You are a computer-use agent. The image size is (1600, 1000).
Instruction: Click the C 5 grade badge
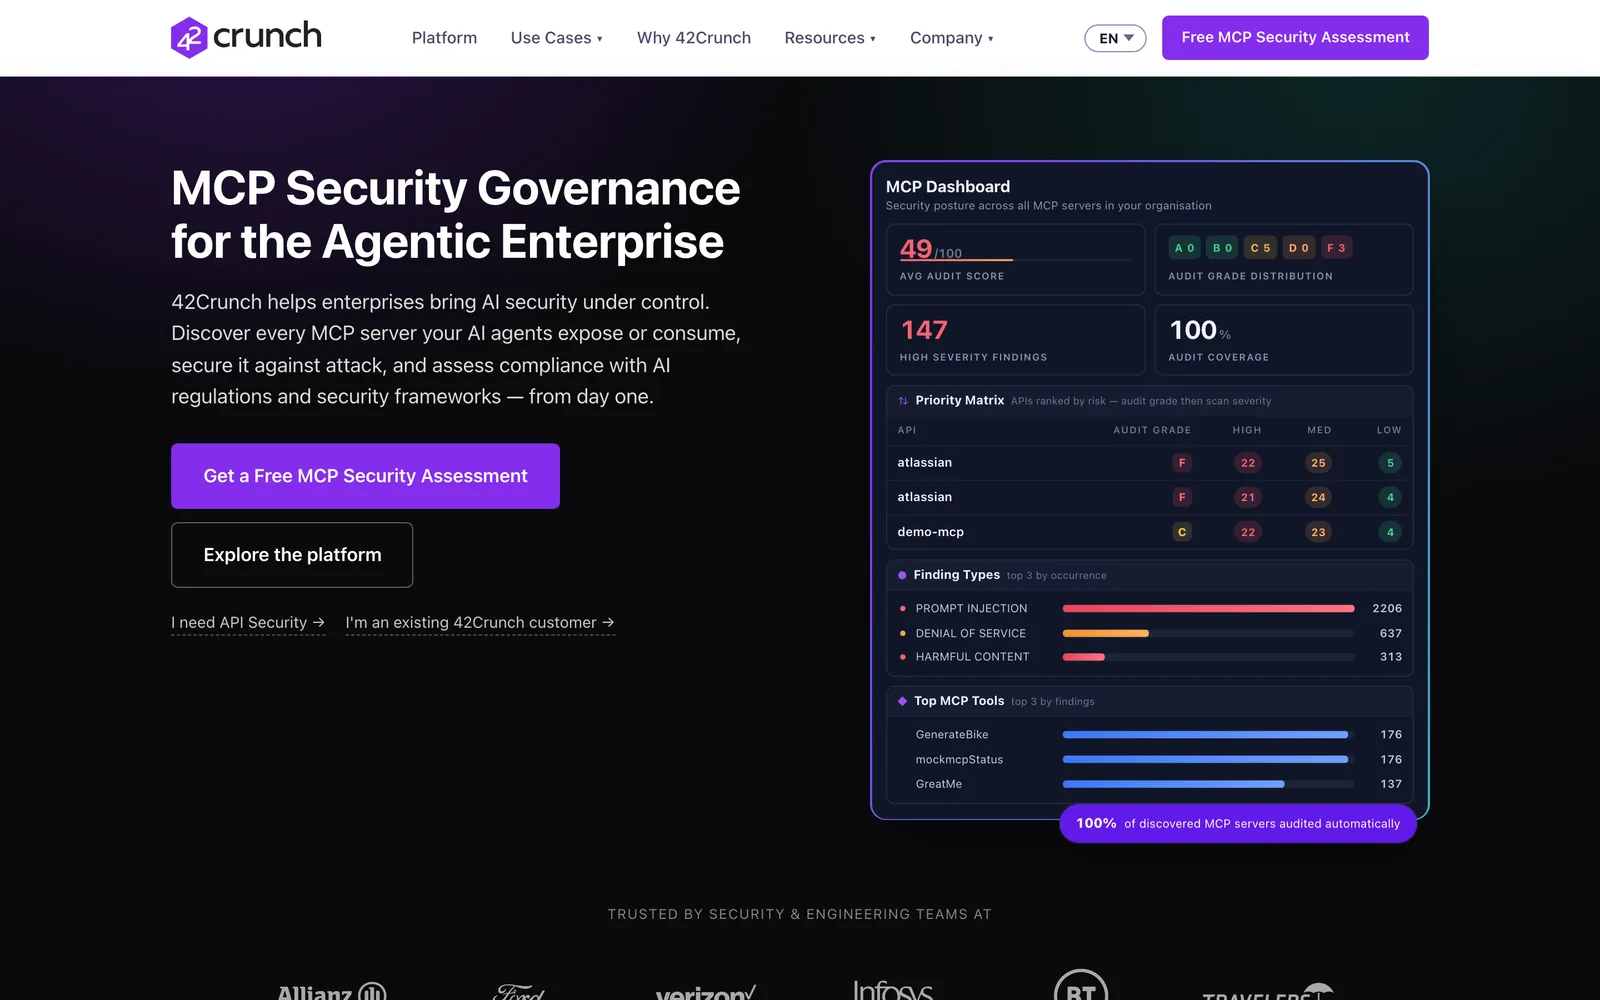point(1261,248)
